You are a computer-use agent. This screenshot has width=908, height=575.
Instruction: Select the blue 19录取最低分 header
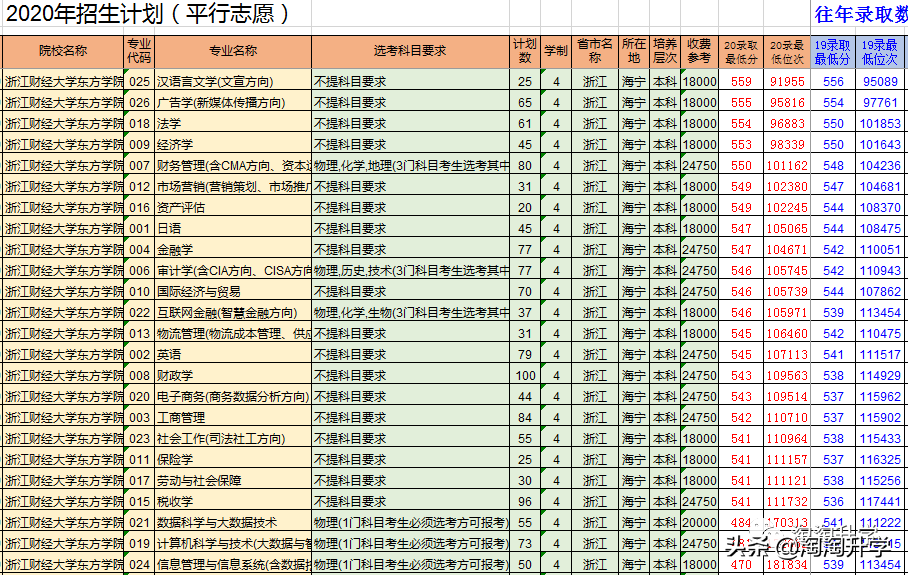click(x=833, y=52)
